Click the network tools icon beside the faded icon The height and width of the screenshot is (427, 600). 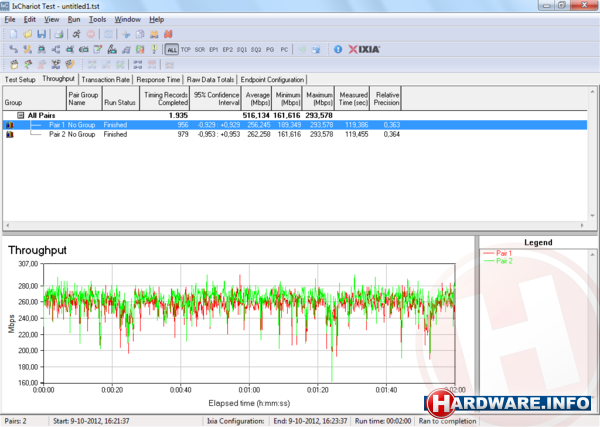[x=56, y=64]
